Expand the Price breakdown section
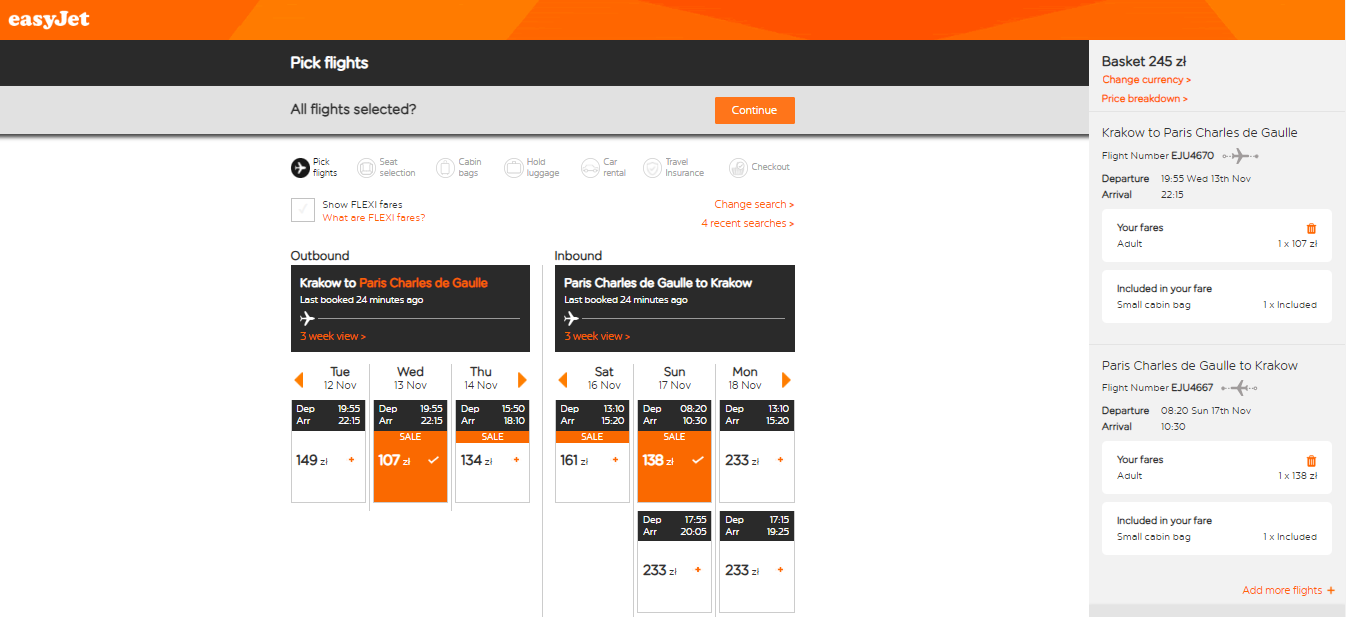The width and height of the screenshot is (1346, 617). pos(1145,99)
